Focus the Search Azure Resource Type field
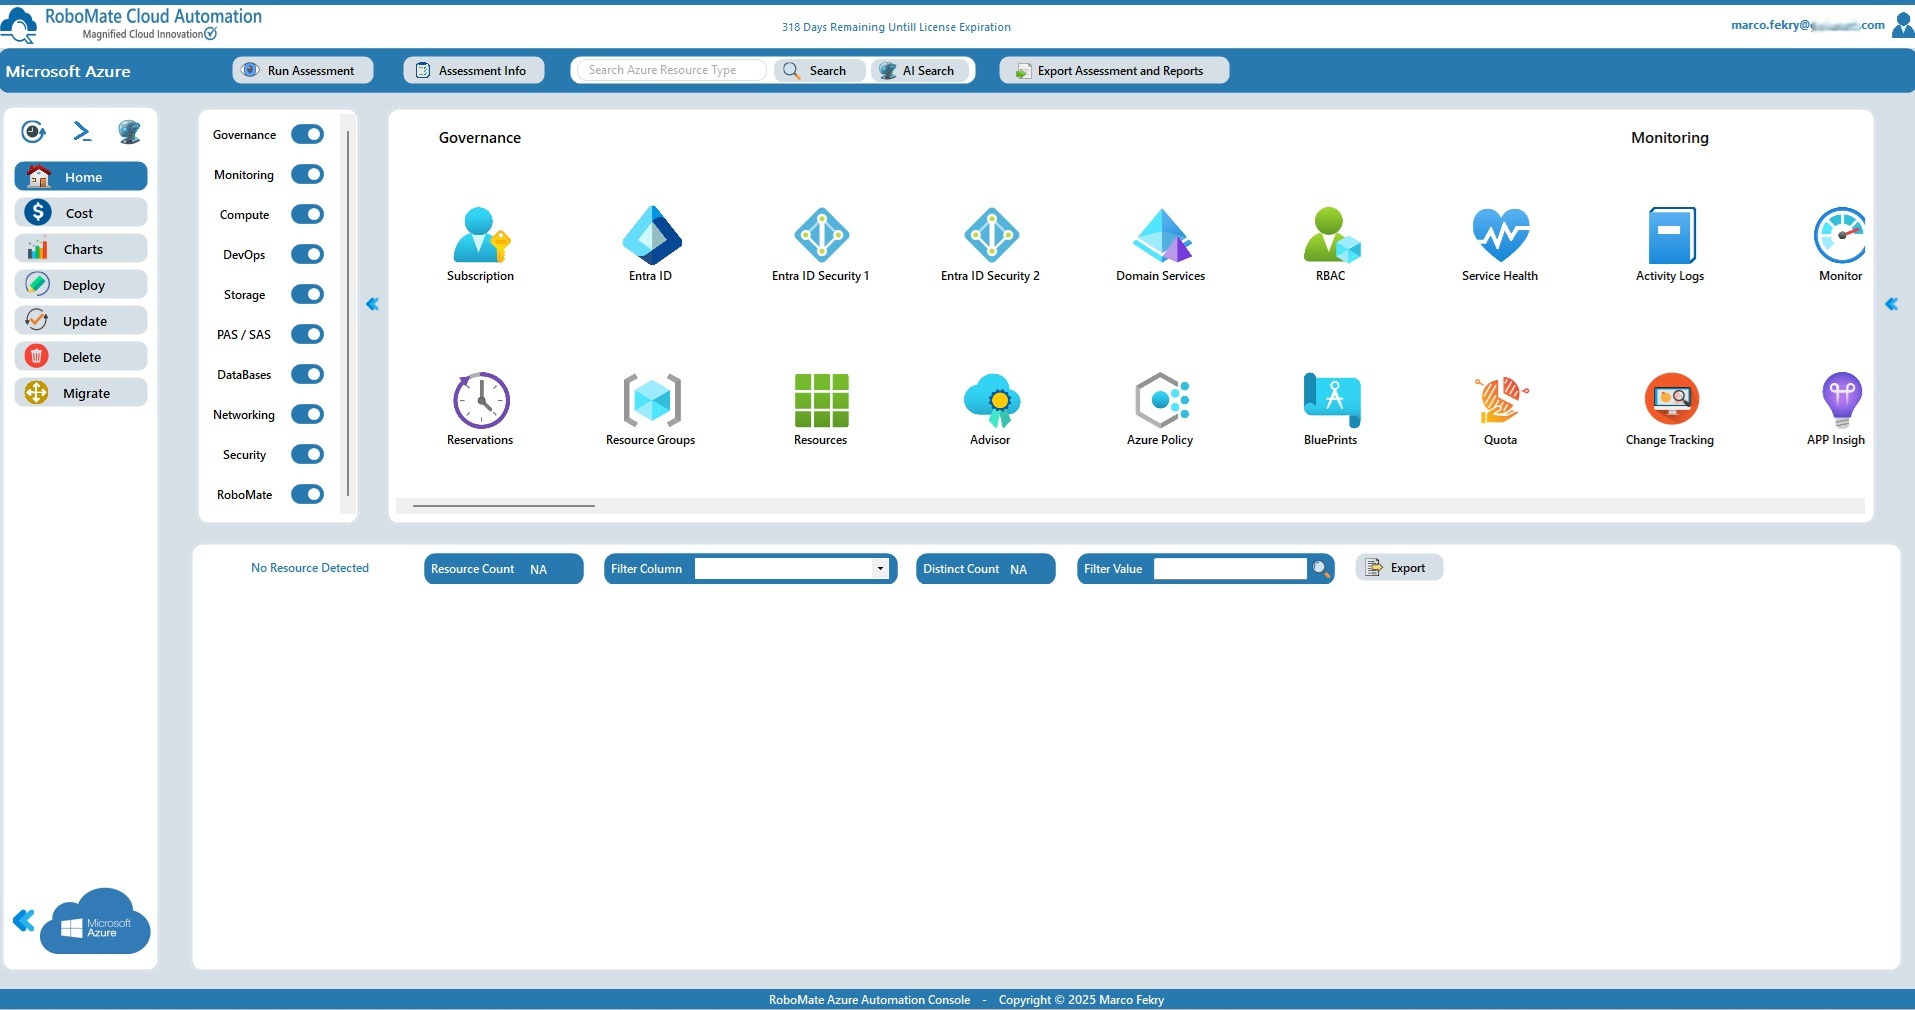 point(671,70)
